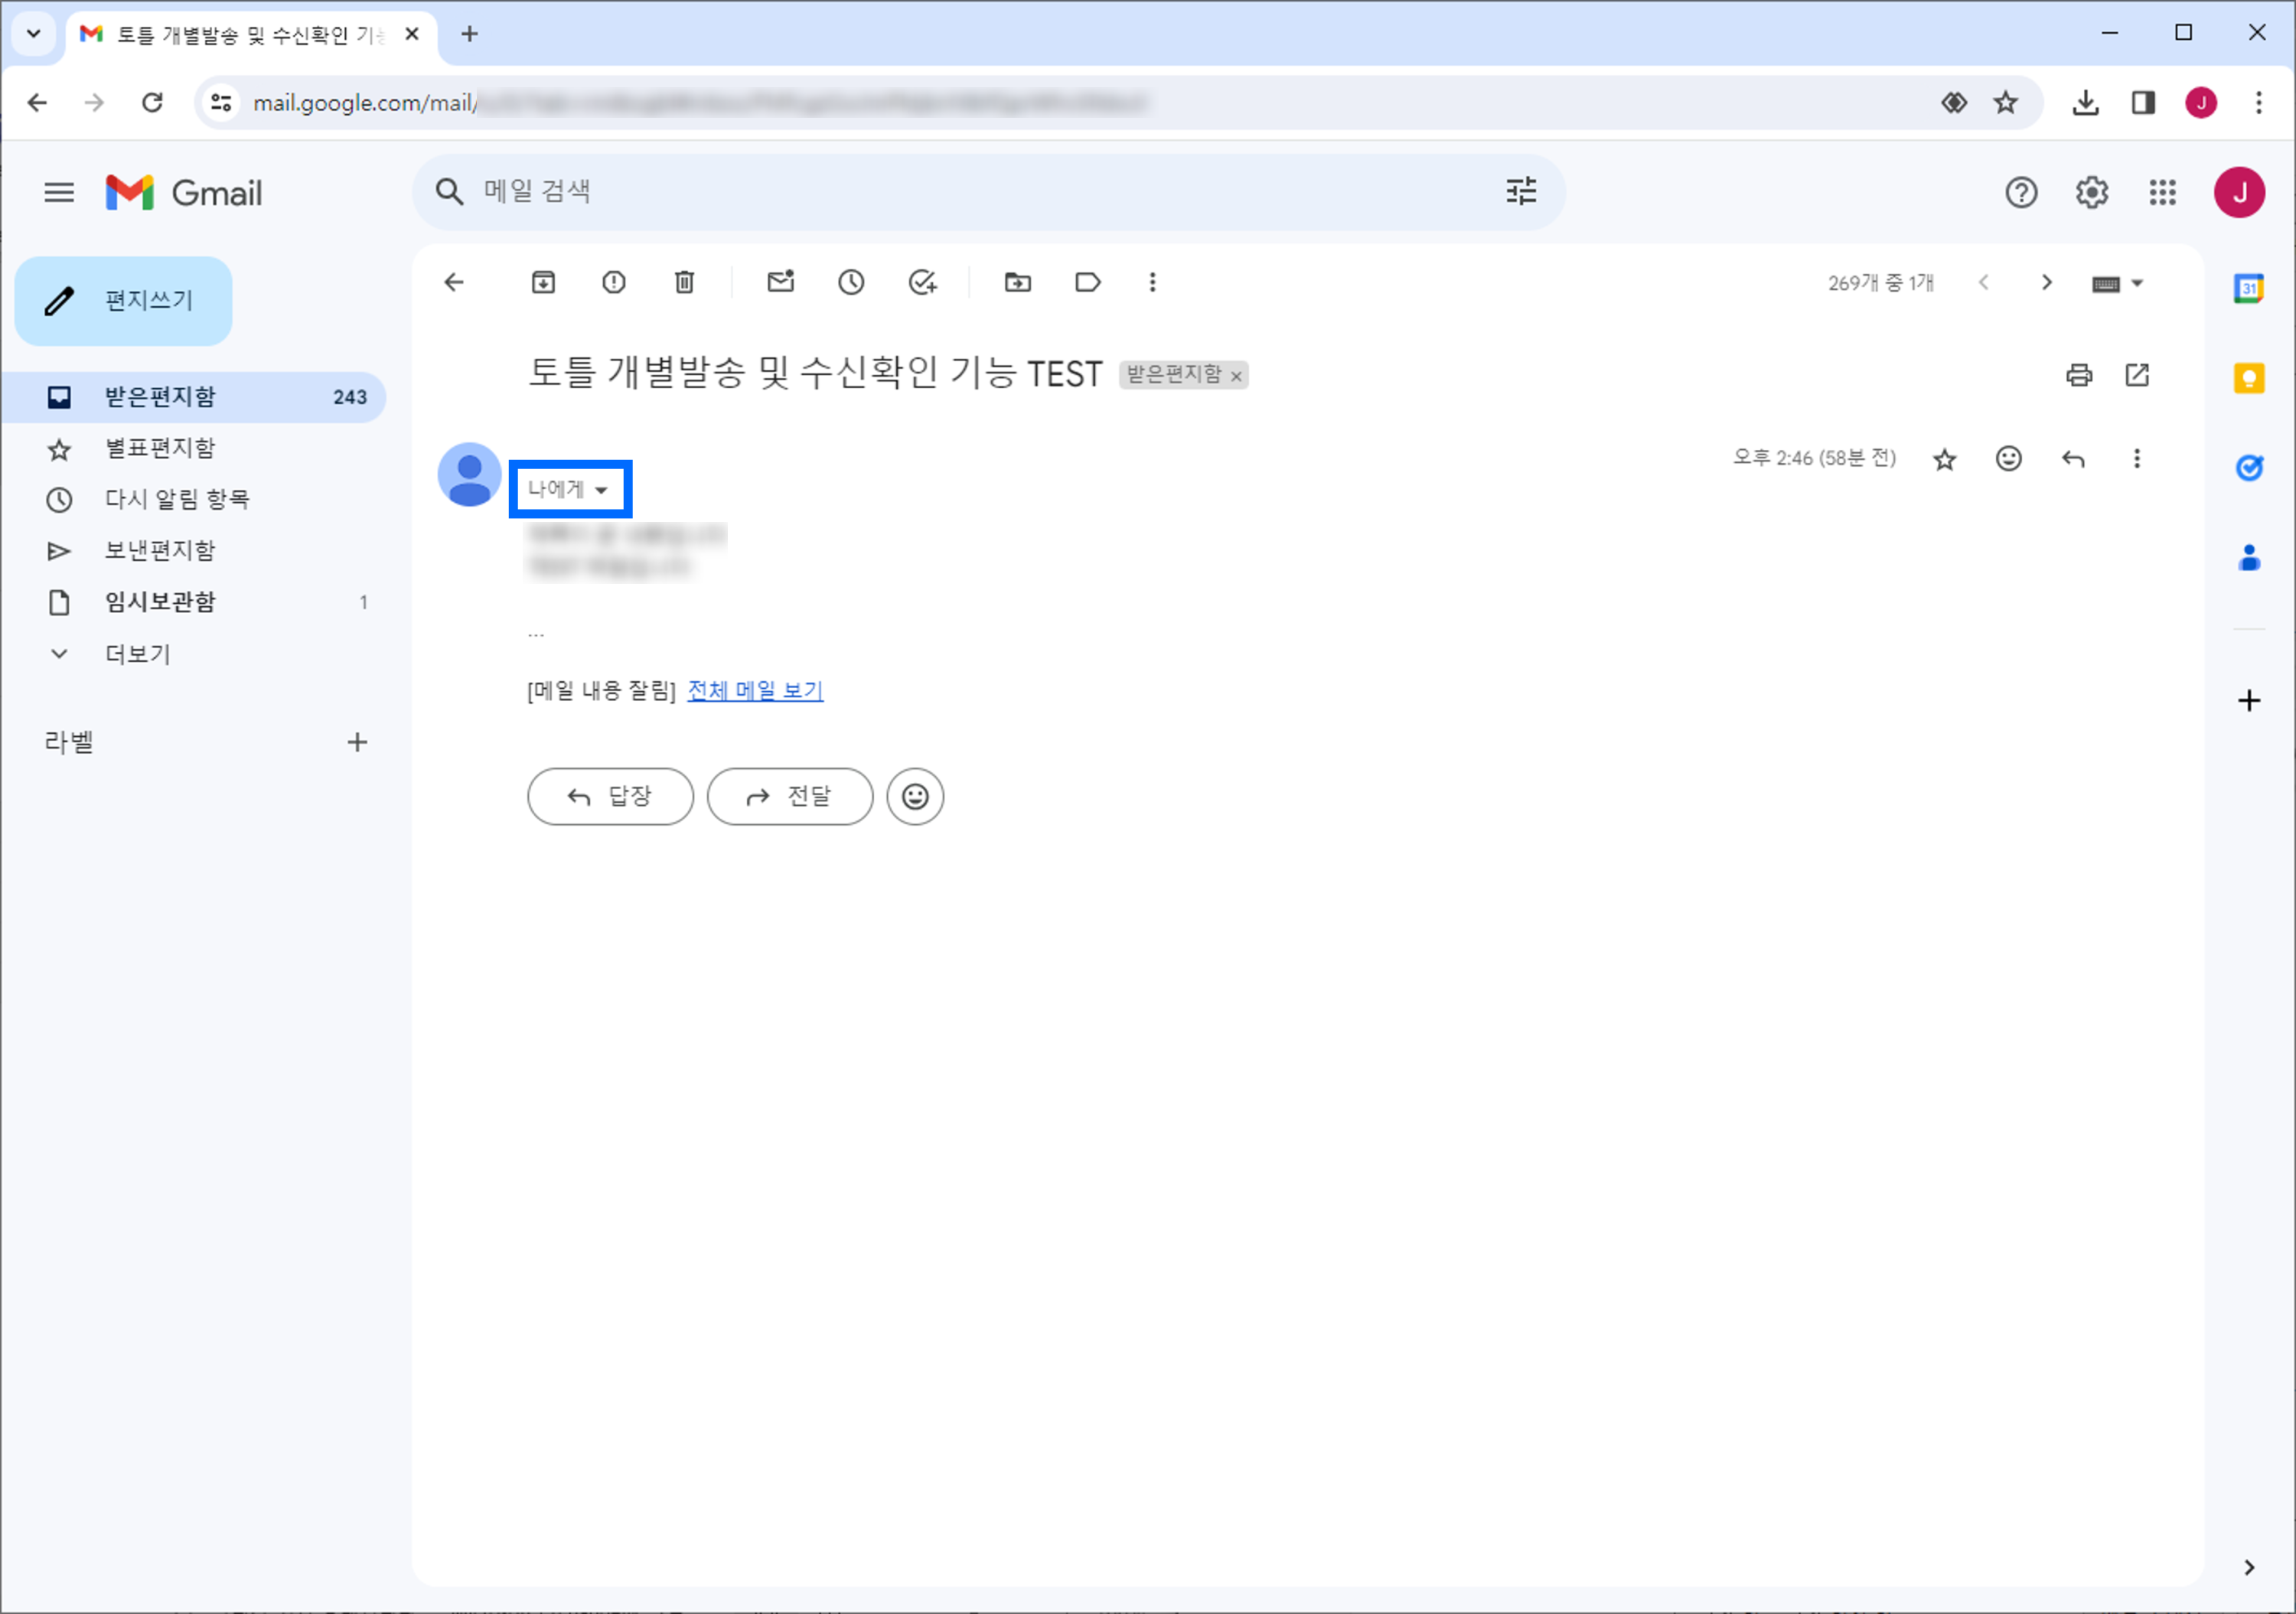Archive this email
The height and width of the screenshot is (1614, 2296).
pyautogui.click(x=543, y=282)
